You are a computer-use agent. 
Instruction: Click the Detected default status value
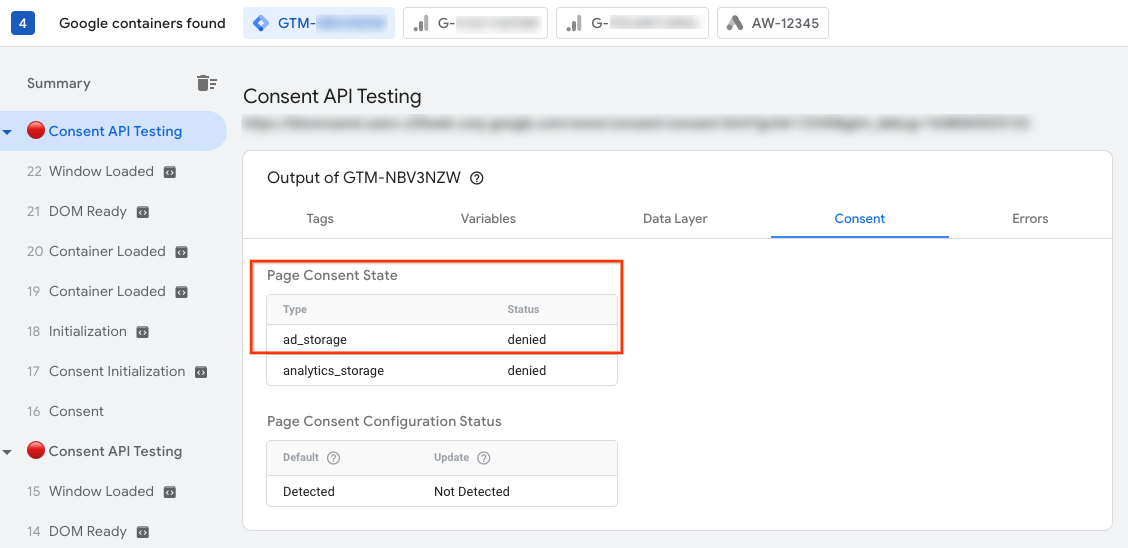click(x=309, y=492)
